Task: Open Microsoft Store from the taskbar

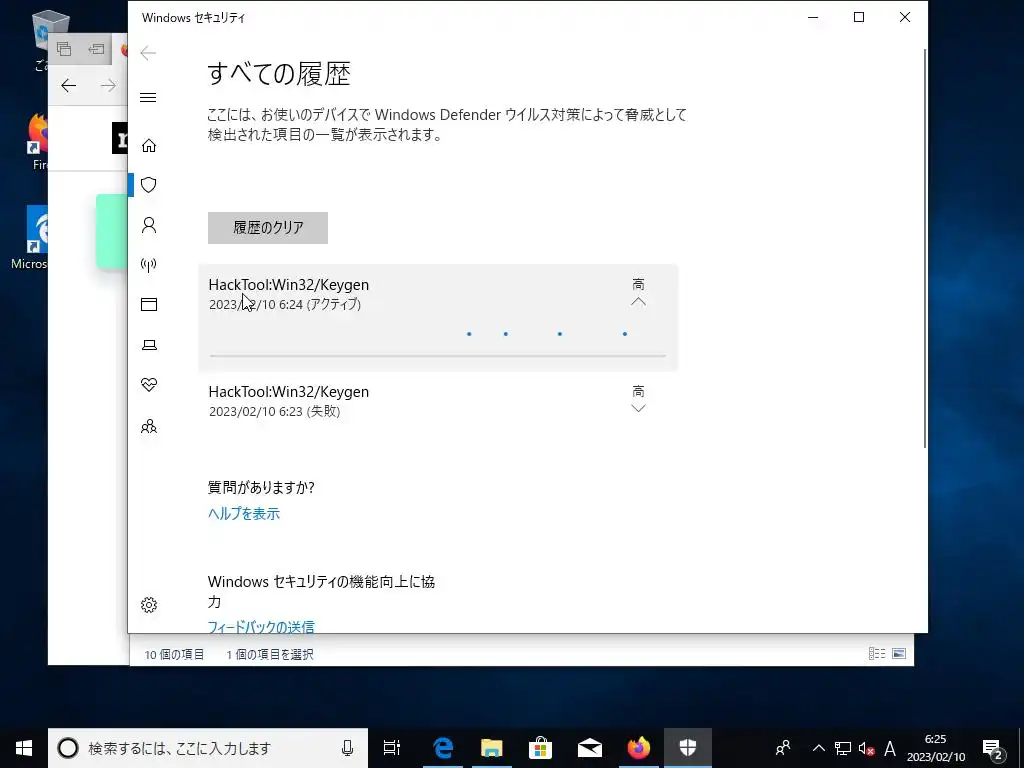Action: pos(541,748)
